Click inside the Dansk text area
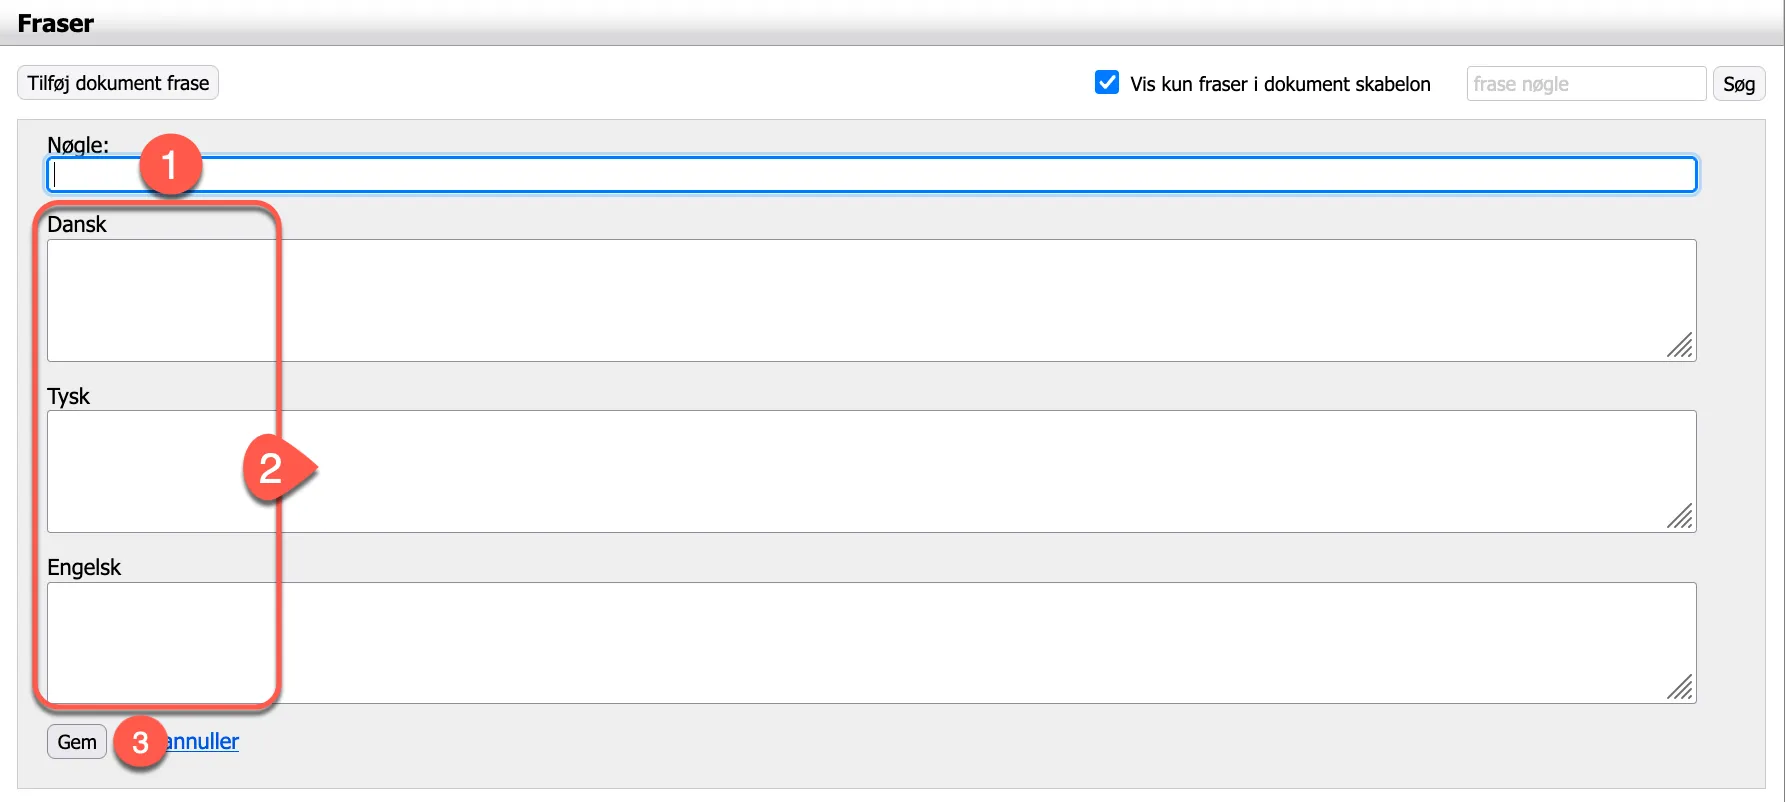1786x802 pixels. point(900,300)
